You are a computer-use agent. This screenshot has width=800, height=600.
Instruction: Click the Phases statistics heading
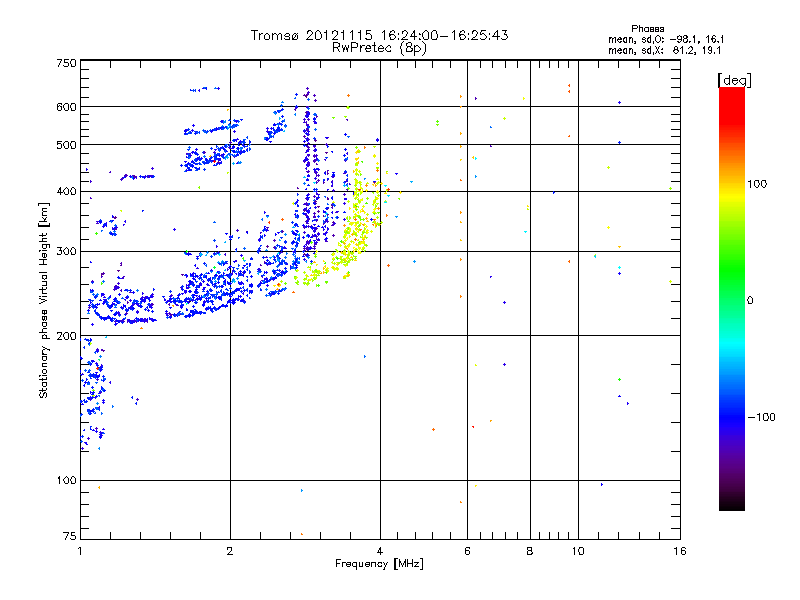point(647,29)
